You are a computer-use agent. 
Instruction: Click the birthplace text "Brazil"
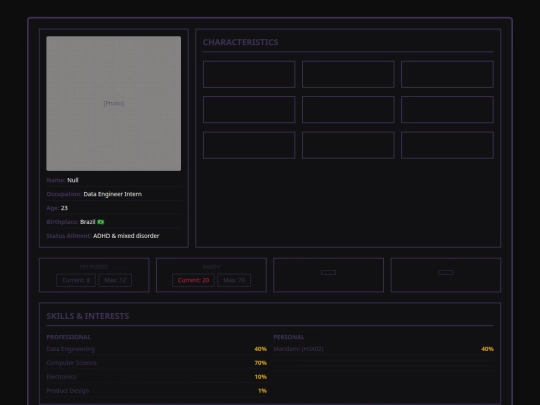[87, 222]
